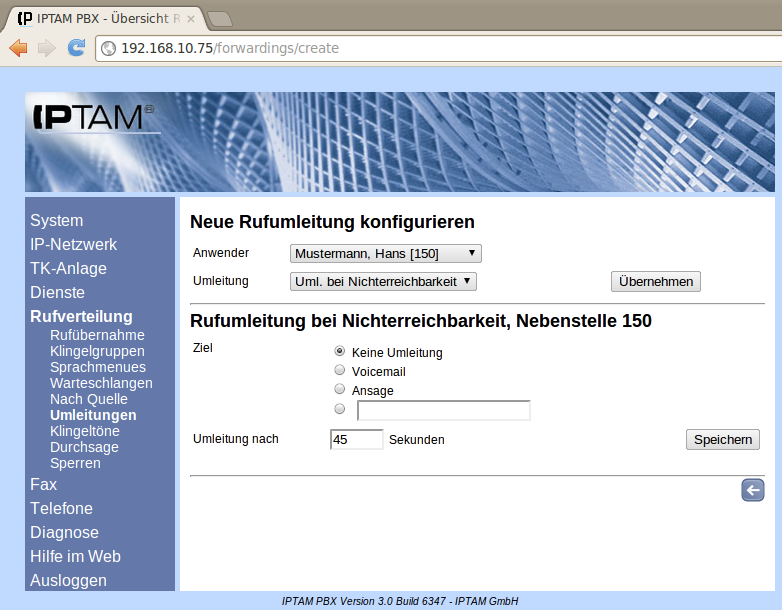Close the IPTAM PBX browser tab
Viewport: 782px width, 610px height.
(x=191, y=18)
